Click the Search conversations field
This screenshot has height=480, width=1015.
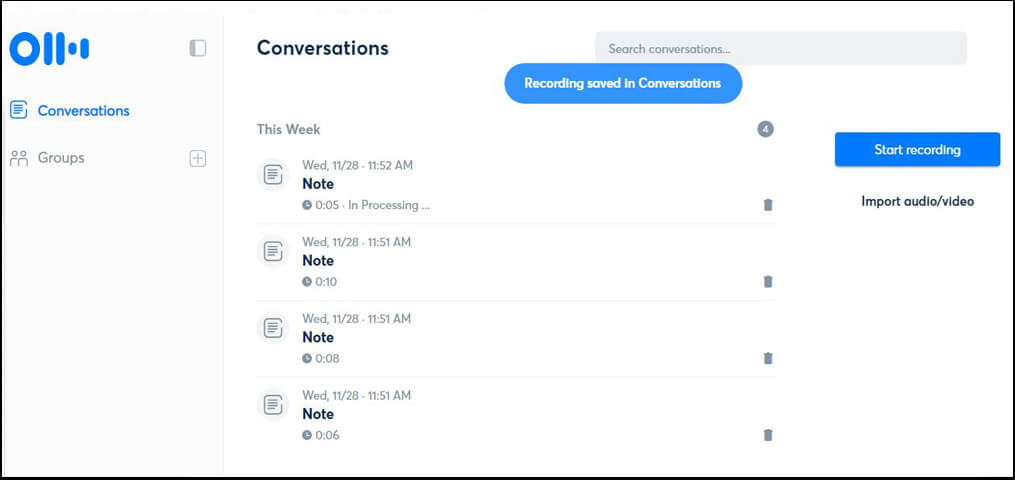pos(780,48)
